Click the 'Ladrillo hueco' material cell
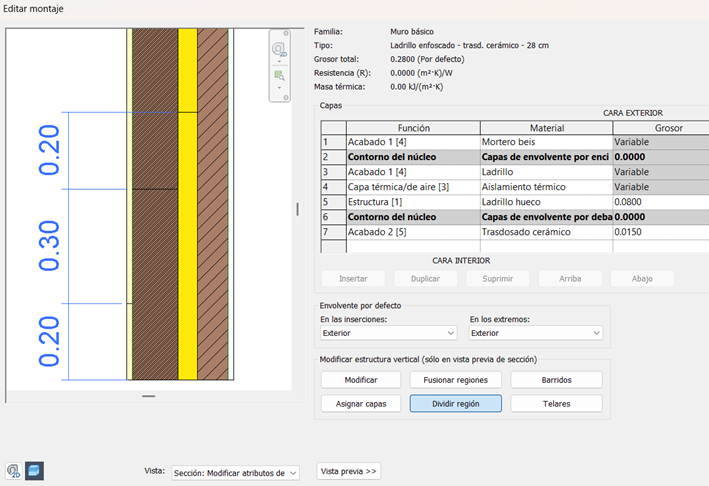This screenshot has height=486, width=709. (x=547, y=202)
